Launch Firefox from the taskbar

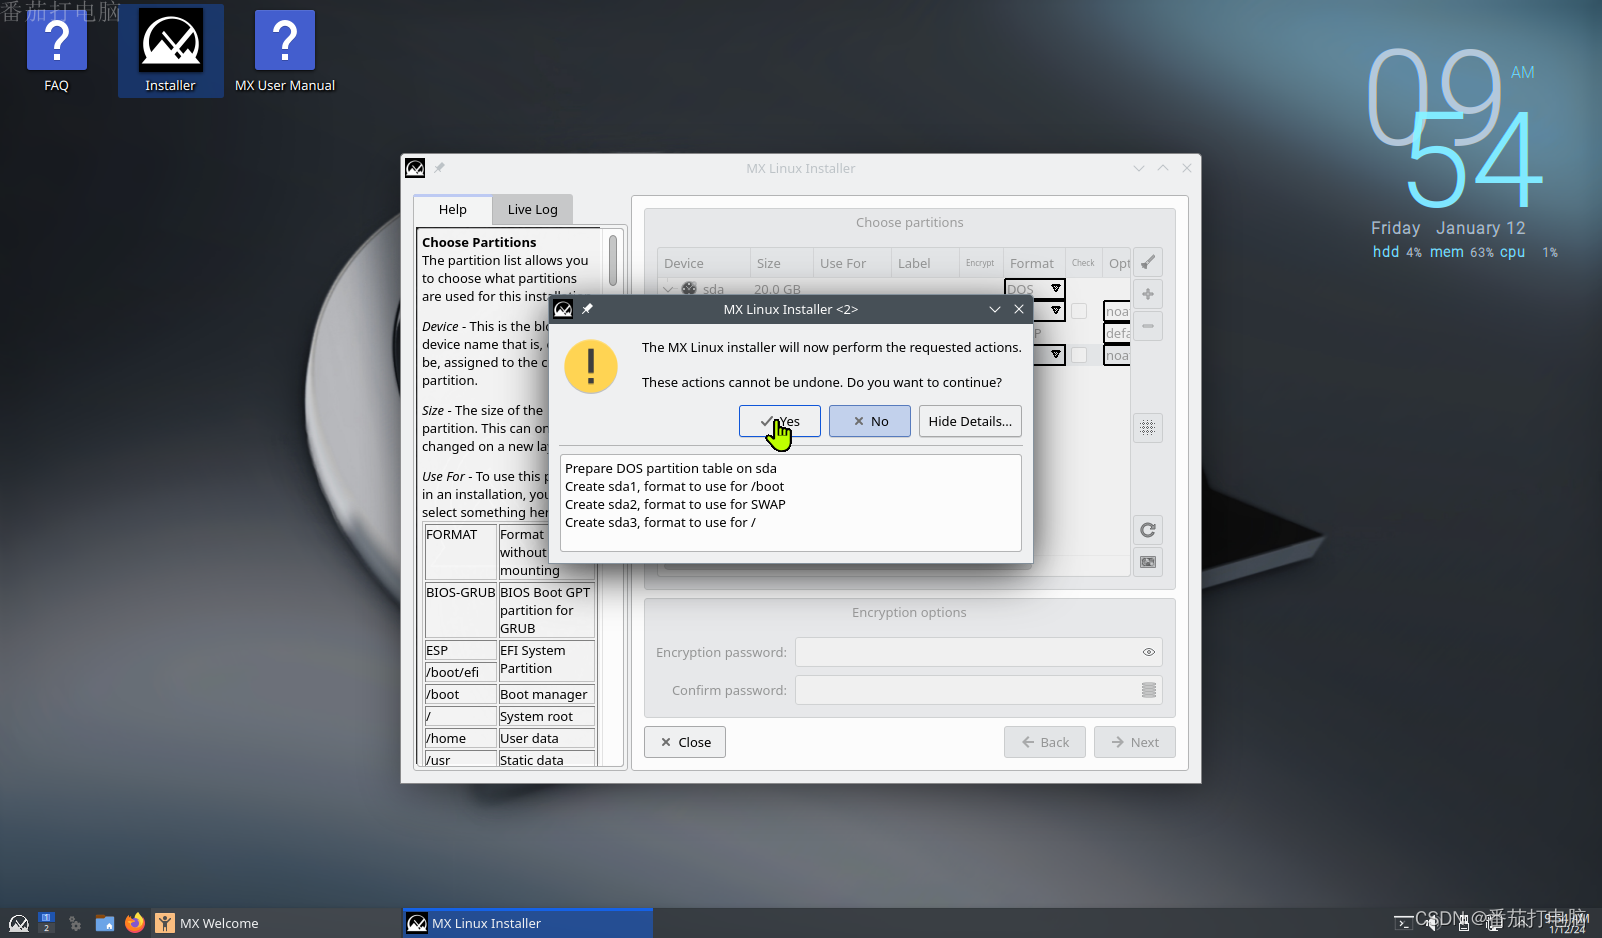click(134, 923)
